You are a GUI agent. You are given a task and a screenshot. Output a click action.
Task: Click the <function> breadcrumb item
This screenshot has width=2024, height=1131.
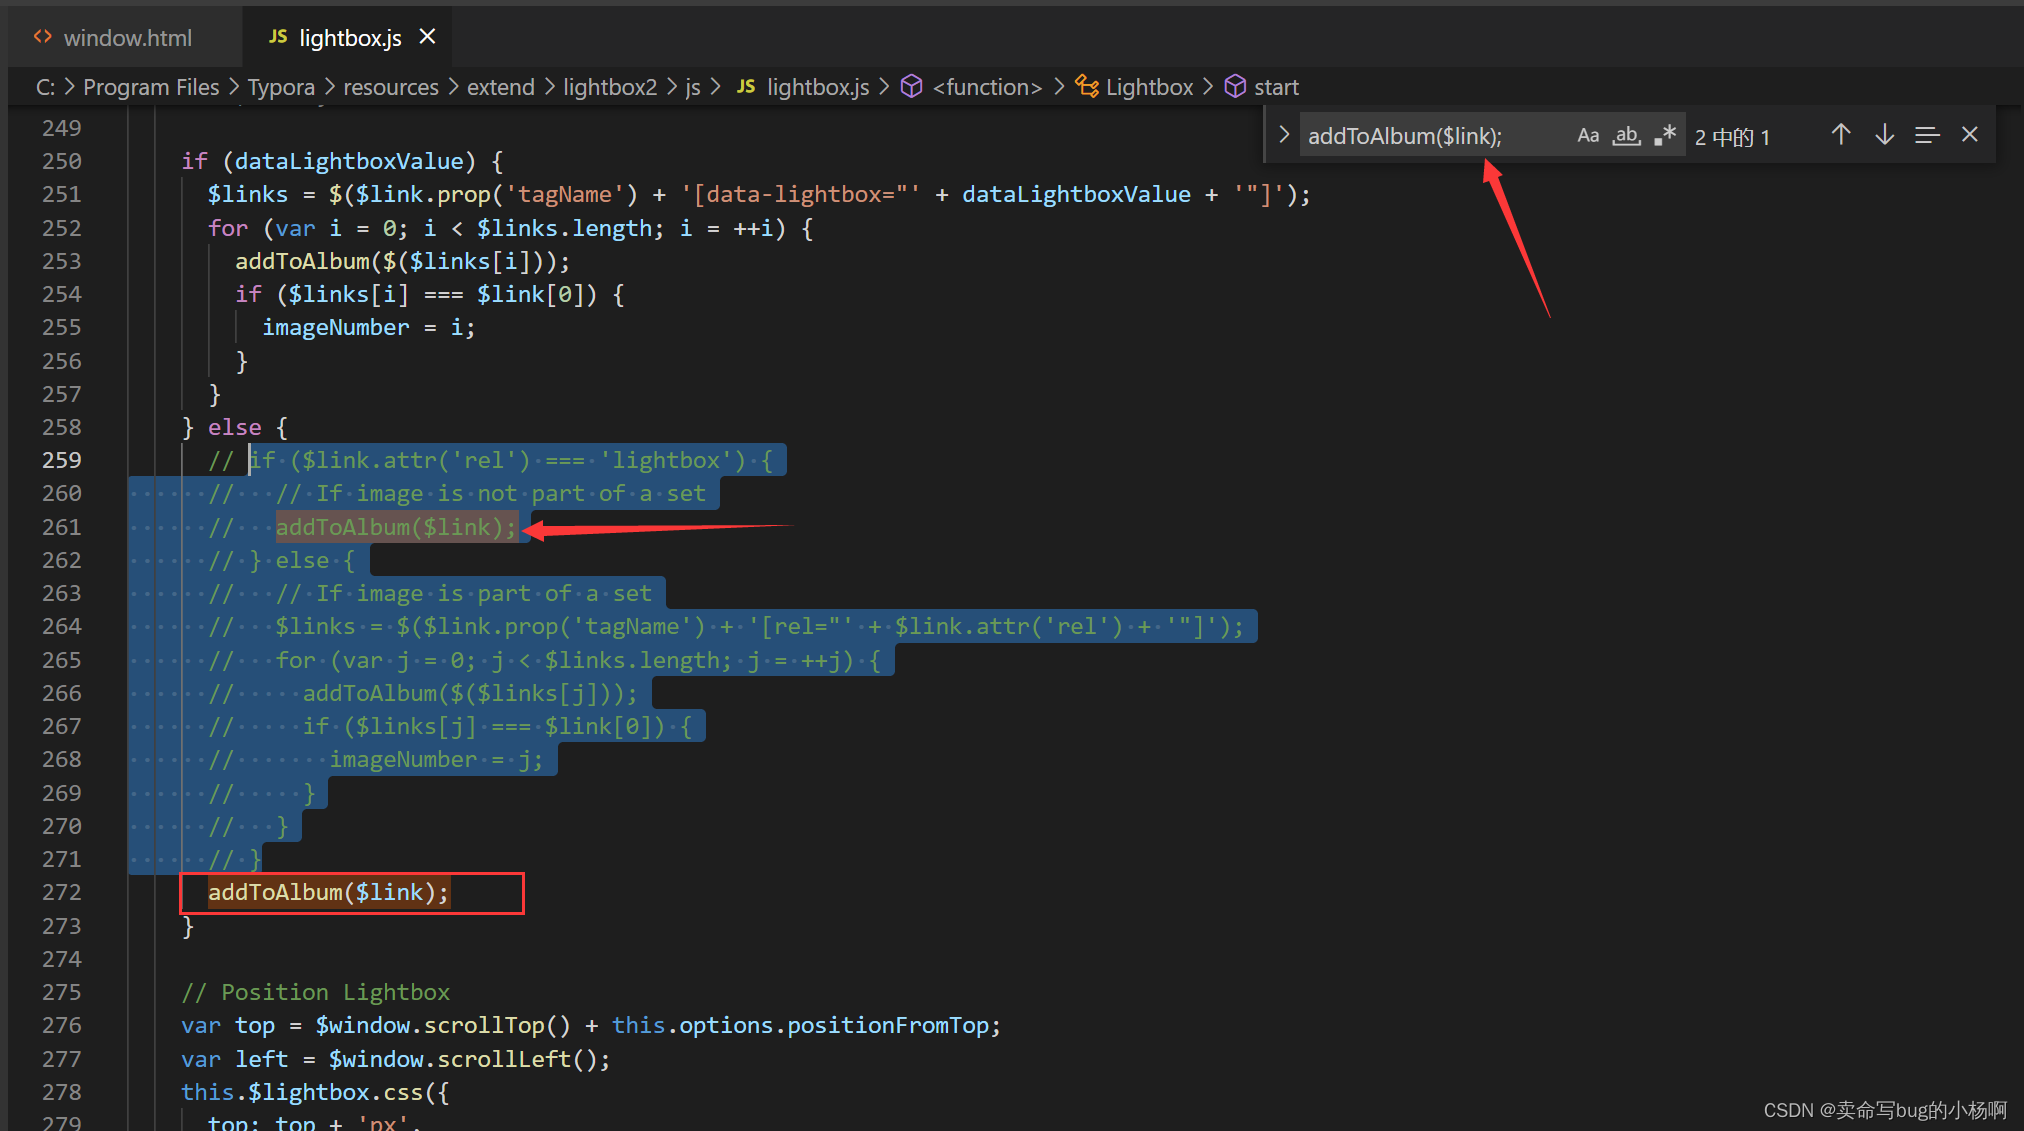986,87
